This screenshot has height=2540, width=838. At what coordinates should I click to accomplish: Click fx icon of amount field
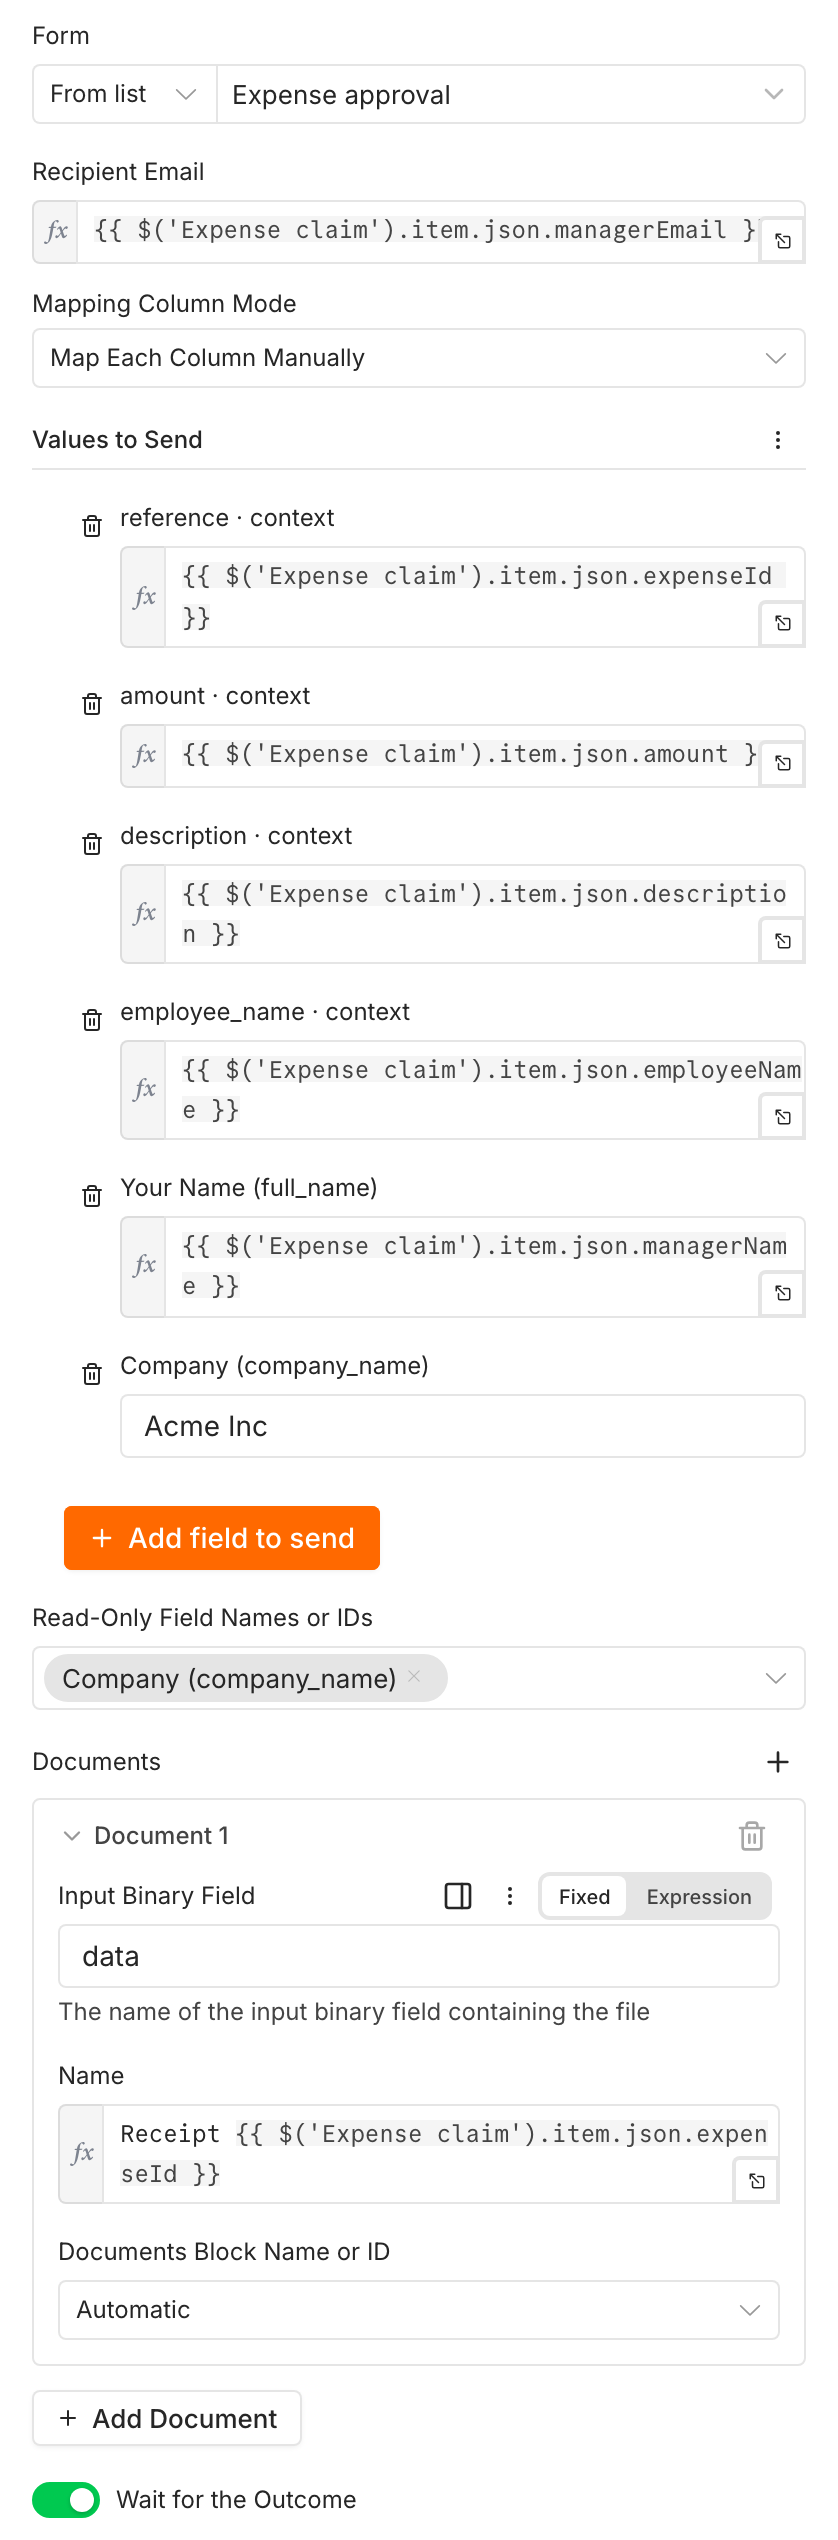tap(144, 755)
